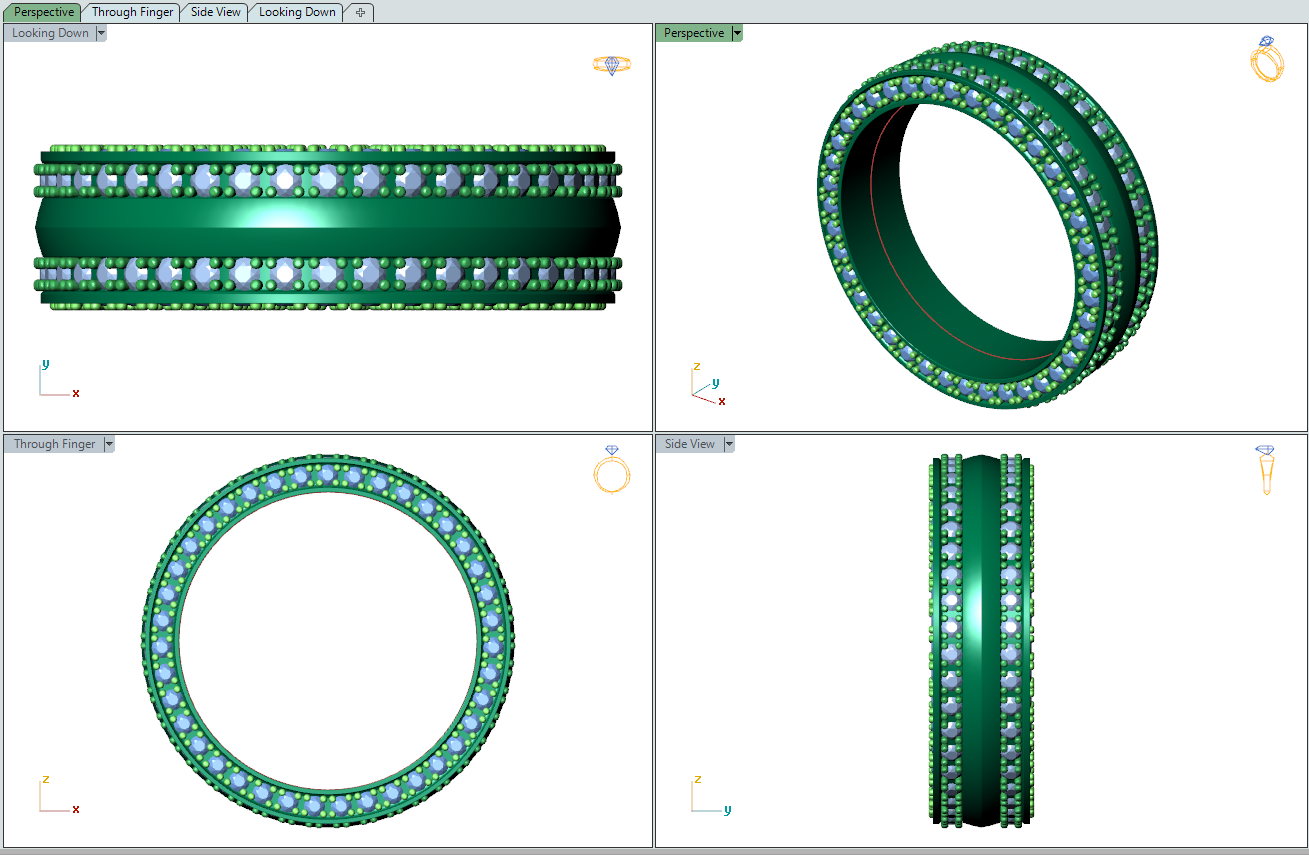Activate the Perspective viewport title label
1309x855 pixels.
693,33
